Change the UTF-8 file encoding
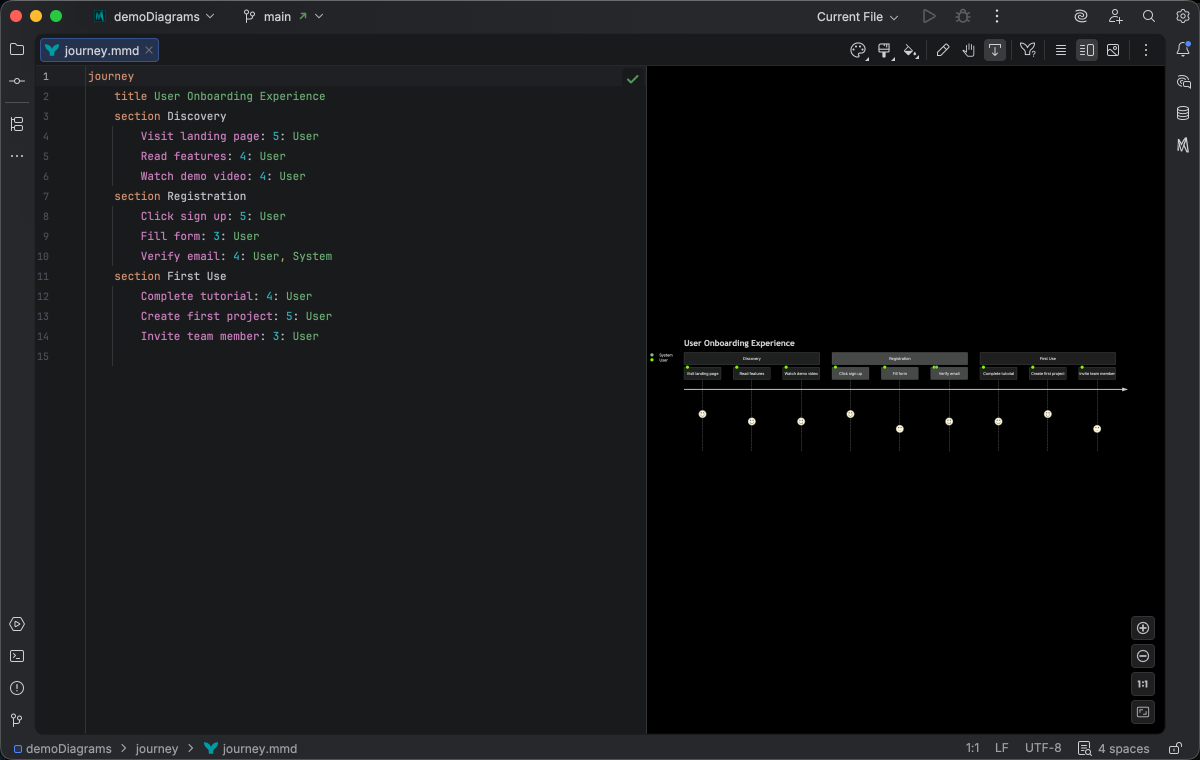The width and height of the screenshot is (1200, 760). 1043,748
